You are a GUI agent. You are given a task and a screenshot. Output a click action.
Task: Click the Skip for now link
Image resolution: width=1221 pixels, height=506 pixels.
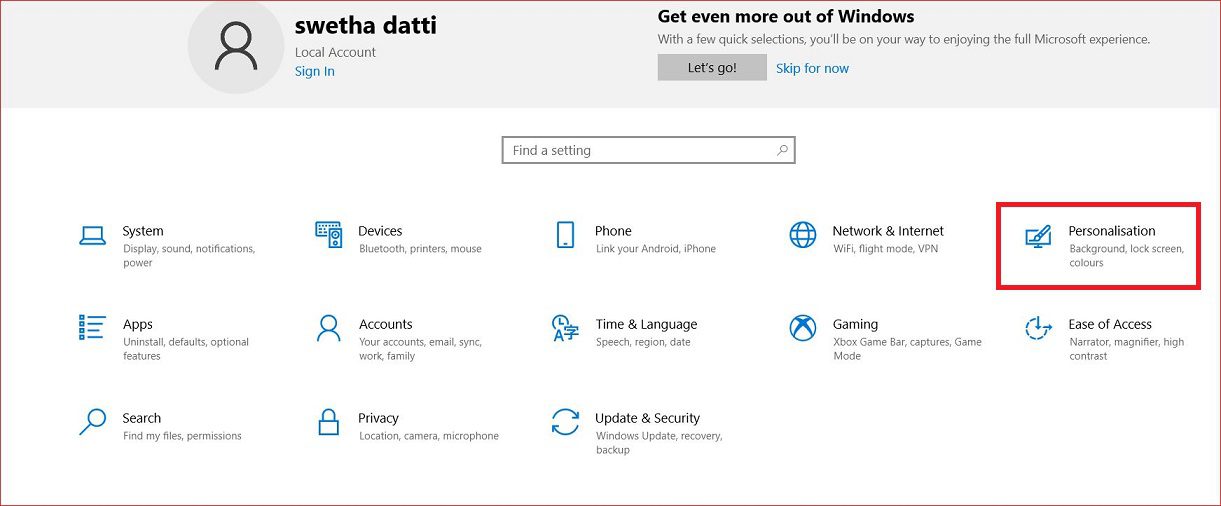[x=812, y=69]
